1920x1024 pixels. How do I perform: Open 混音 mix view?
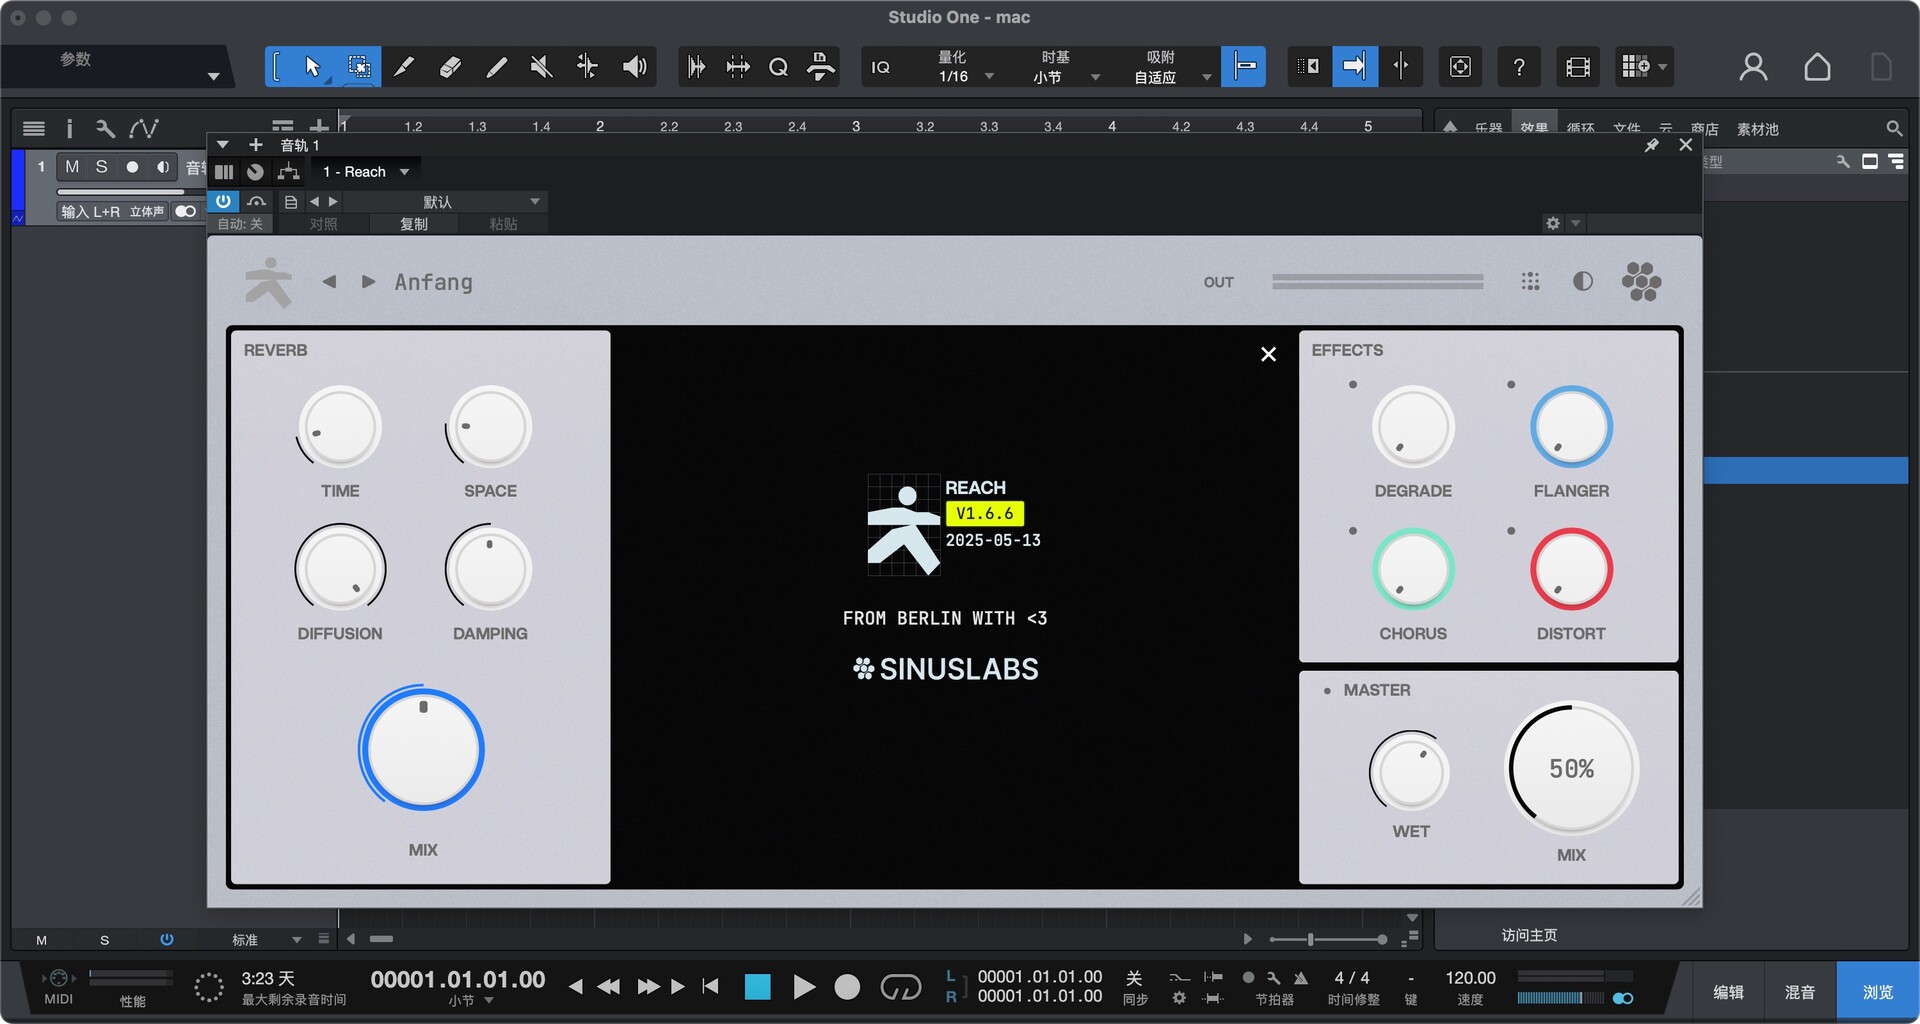coord(1799,992)
